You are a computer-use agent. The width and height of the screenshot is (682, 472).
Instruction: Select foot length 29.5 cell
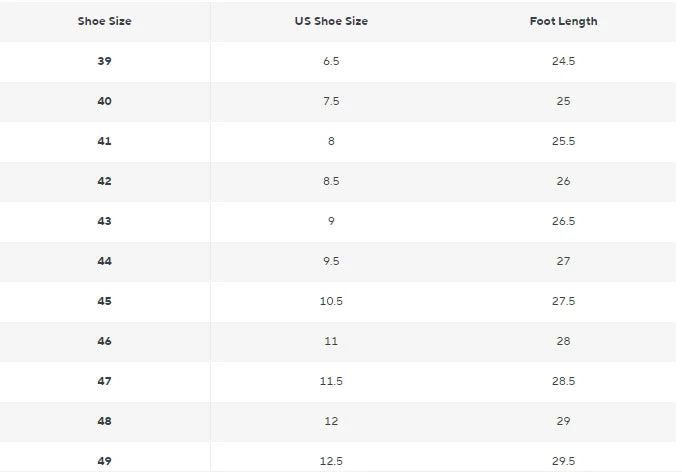(563, 460)
